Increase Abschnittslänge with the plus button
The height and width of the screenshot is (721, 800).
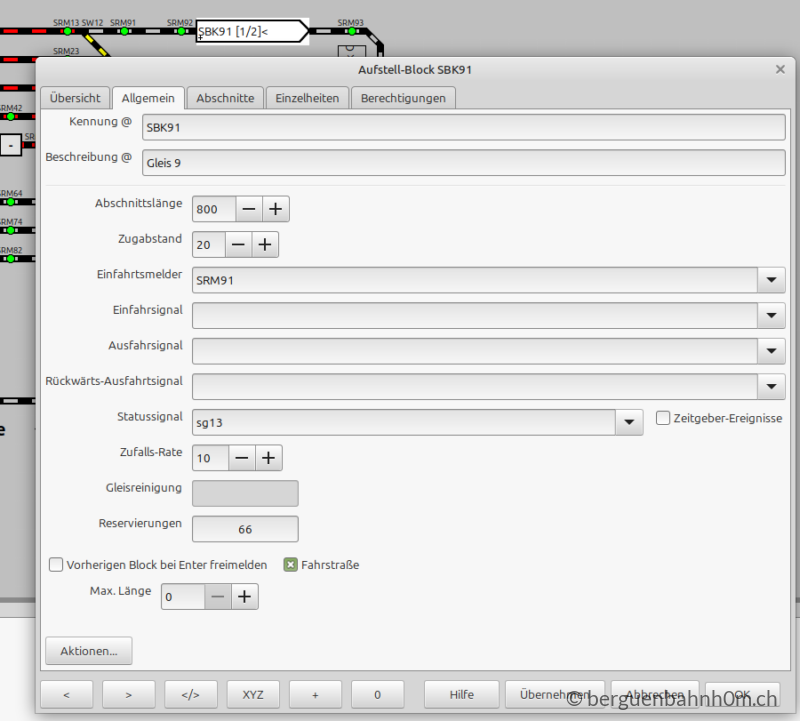point(276,209)
